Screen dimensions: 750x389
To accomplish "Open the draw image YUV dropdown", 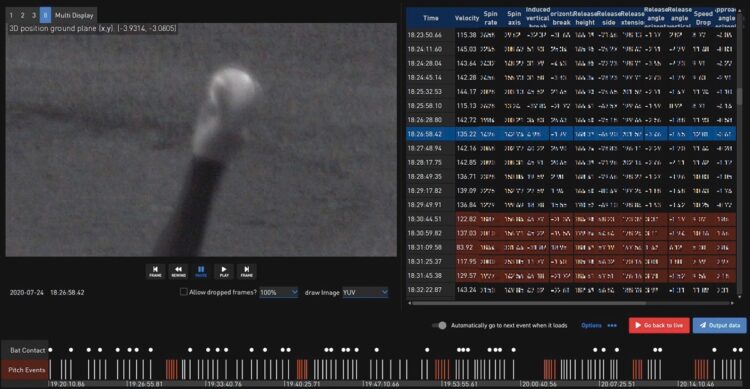I will coord(365,292).
